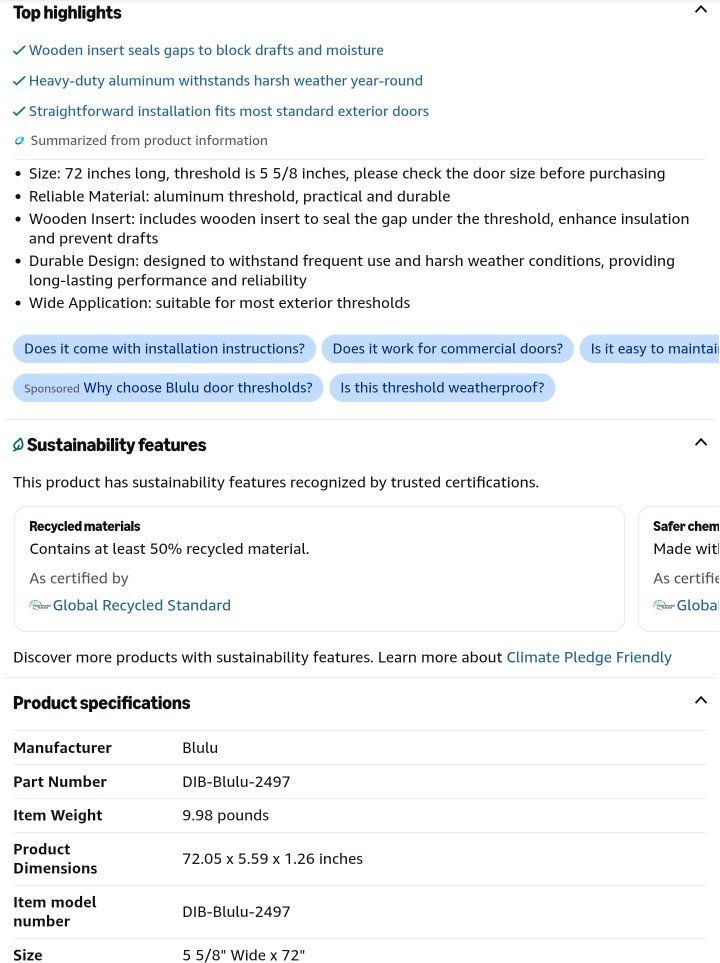Select the Recycled materials certification card
The width and height of the screenshot is (720, 963).
pos(319,569)
